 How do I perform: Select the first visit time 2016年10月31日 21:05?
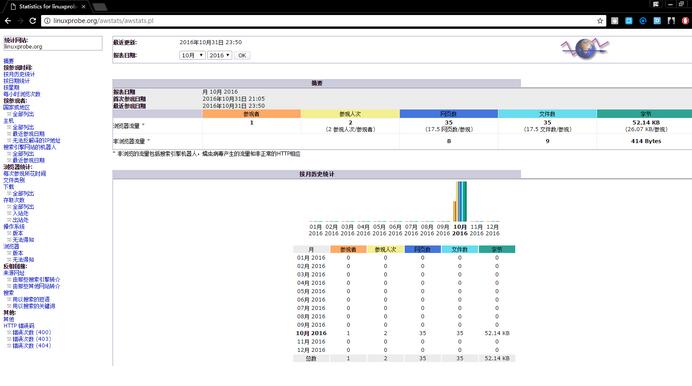tap(233, 99)
